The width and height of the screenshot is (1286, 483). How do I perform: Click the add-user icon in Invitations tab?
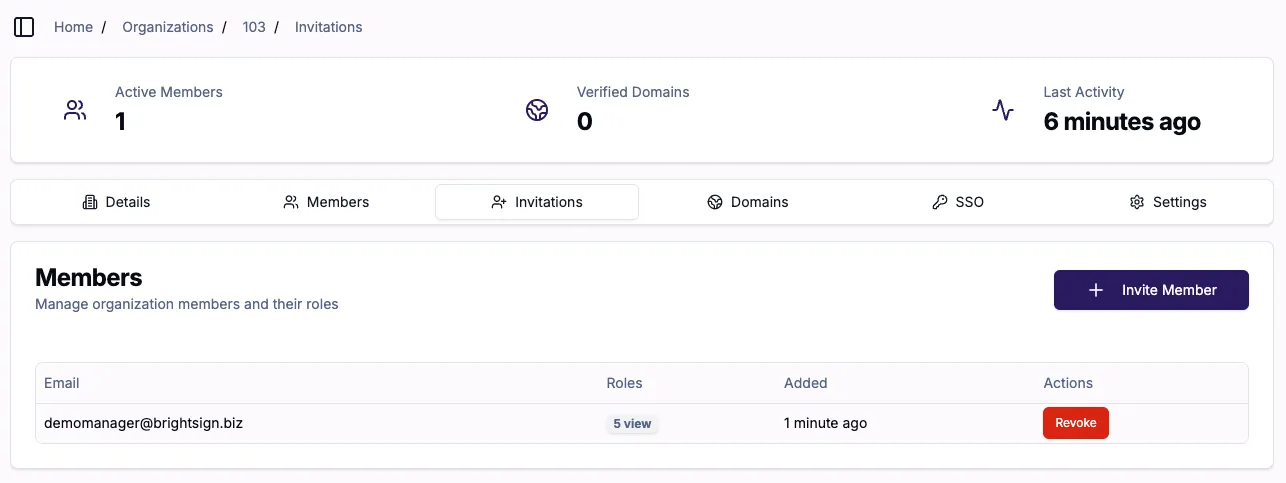[499, 202]
